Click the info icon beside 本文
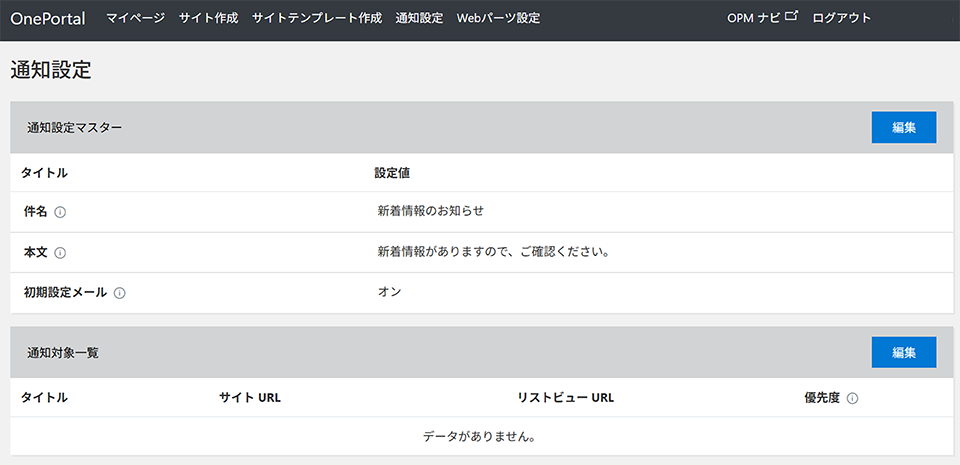Image resolution: width=960 pixels, height=465 pixels. pos(60,253)
